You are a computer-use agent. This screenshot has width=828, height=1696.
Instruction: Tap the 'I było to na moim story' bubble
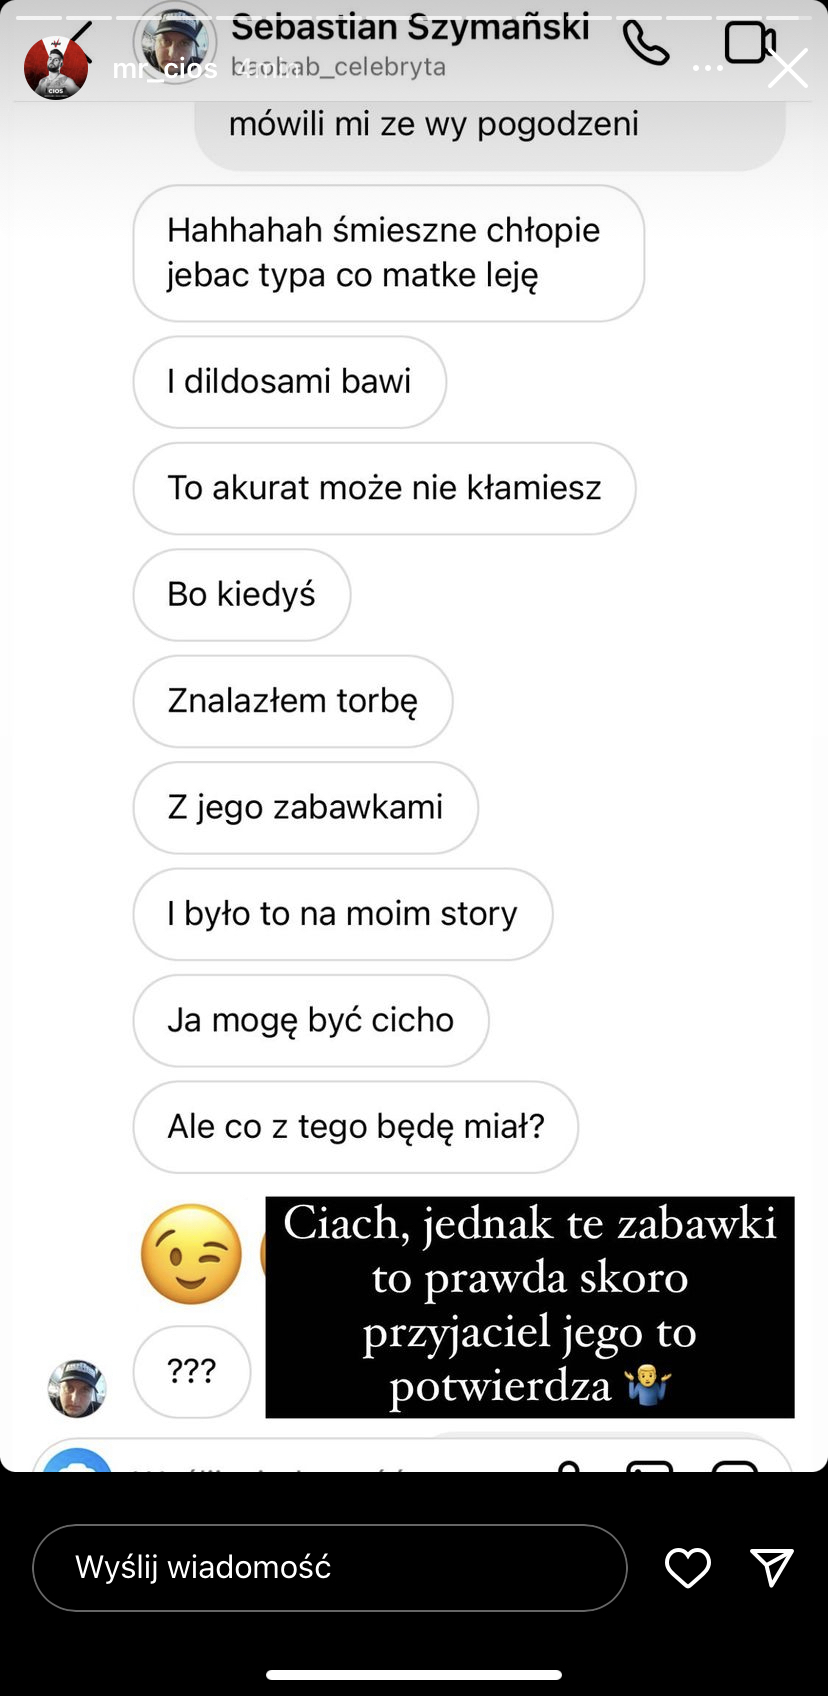pos(343,914)
